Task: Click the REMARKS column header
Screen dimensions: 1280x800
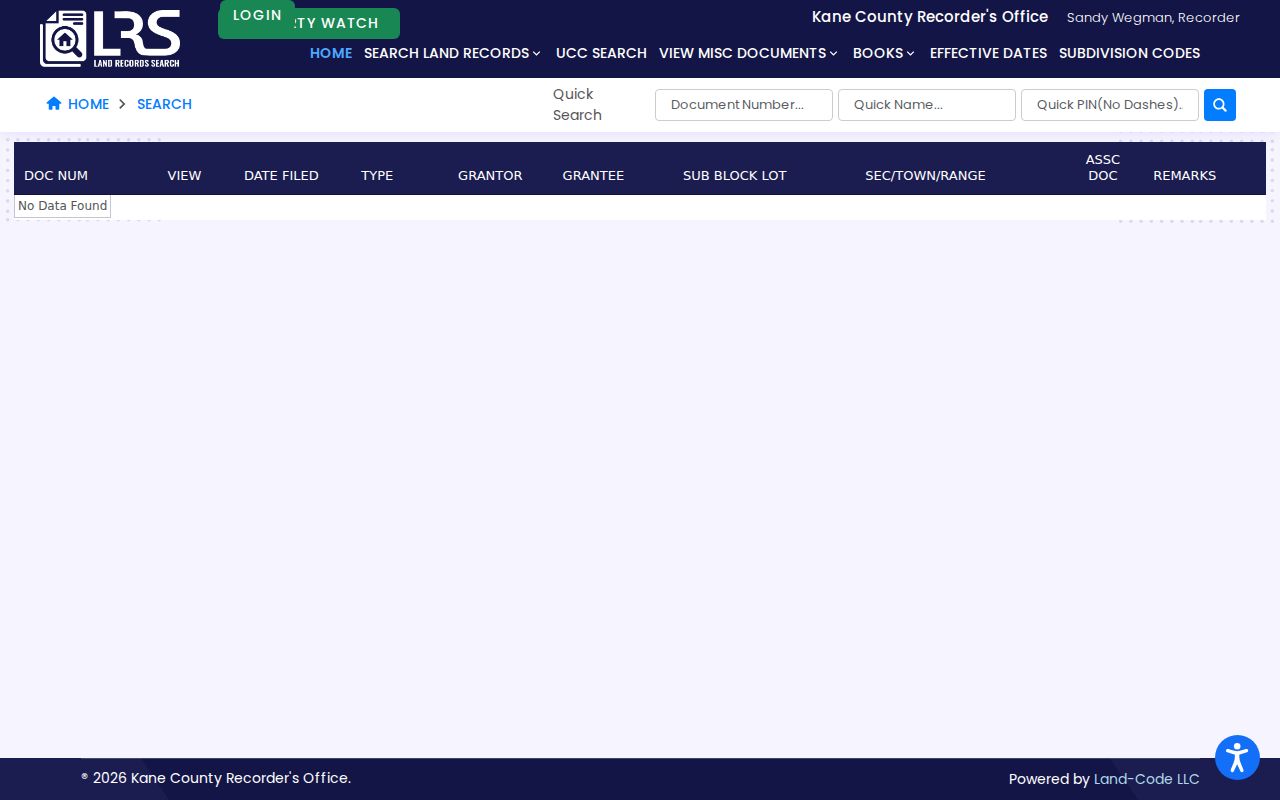Action: tap(1185, 175)
